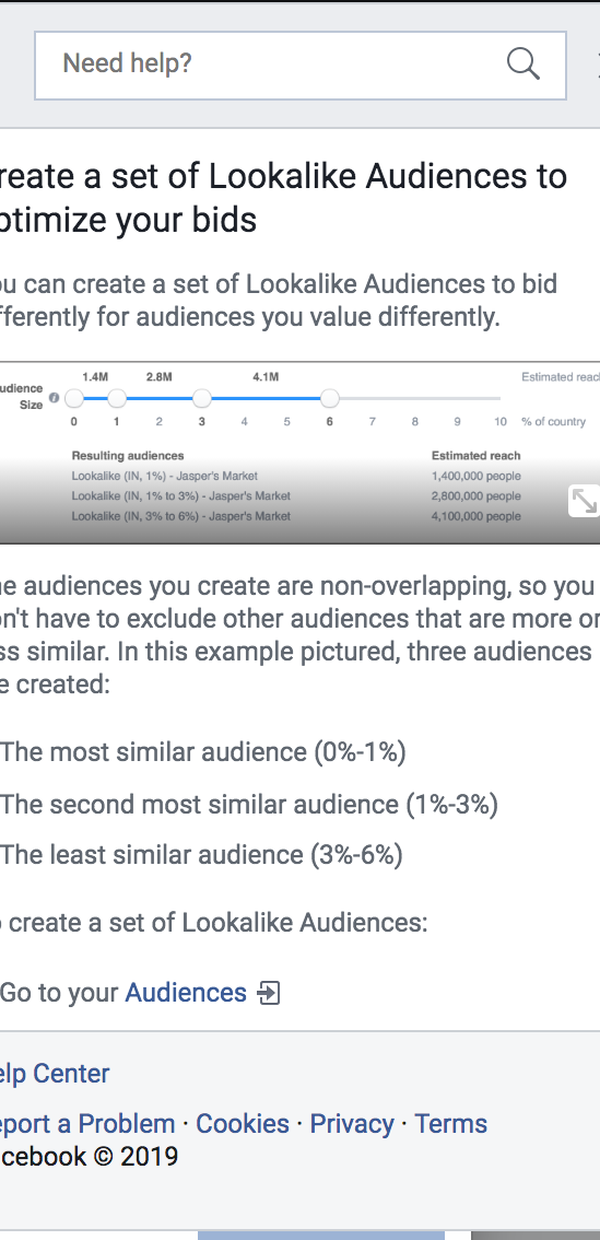Open the Cookies link
600x1240 pixels.
[x=243, y=1124]
